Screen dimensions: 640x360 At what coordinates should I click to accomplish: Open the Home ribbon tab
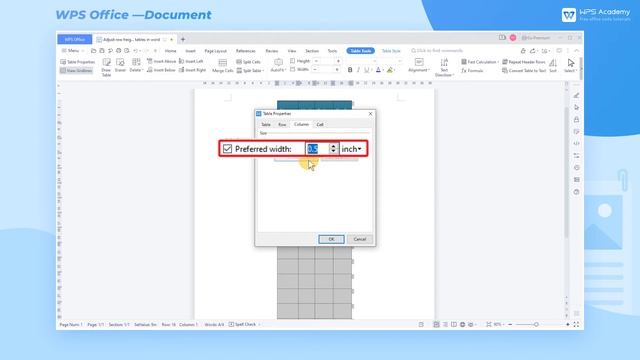171,51
